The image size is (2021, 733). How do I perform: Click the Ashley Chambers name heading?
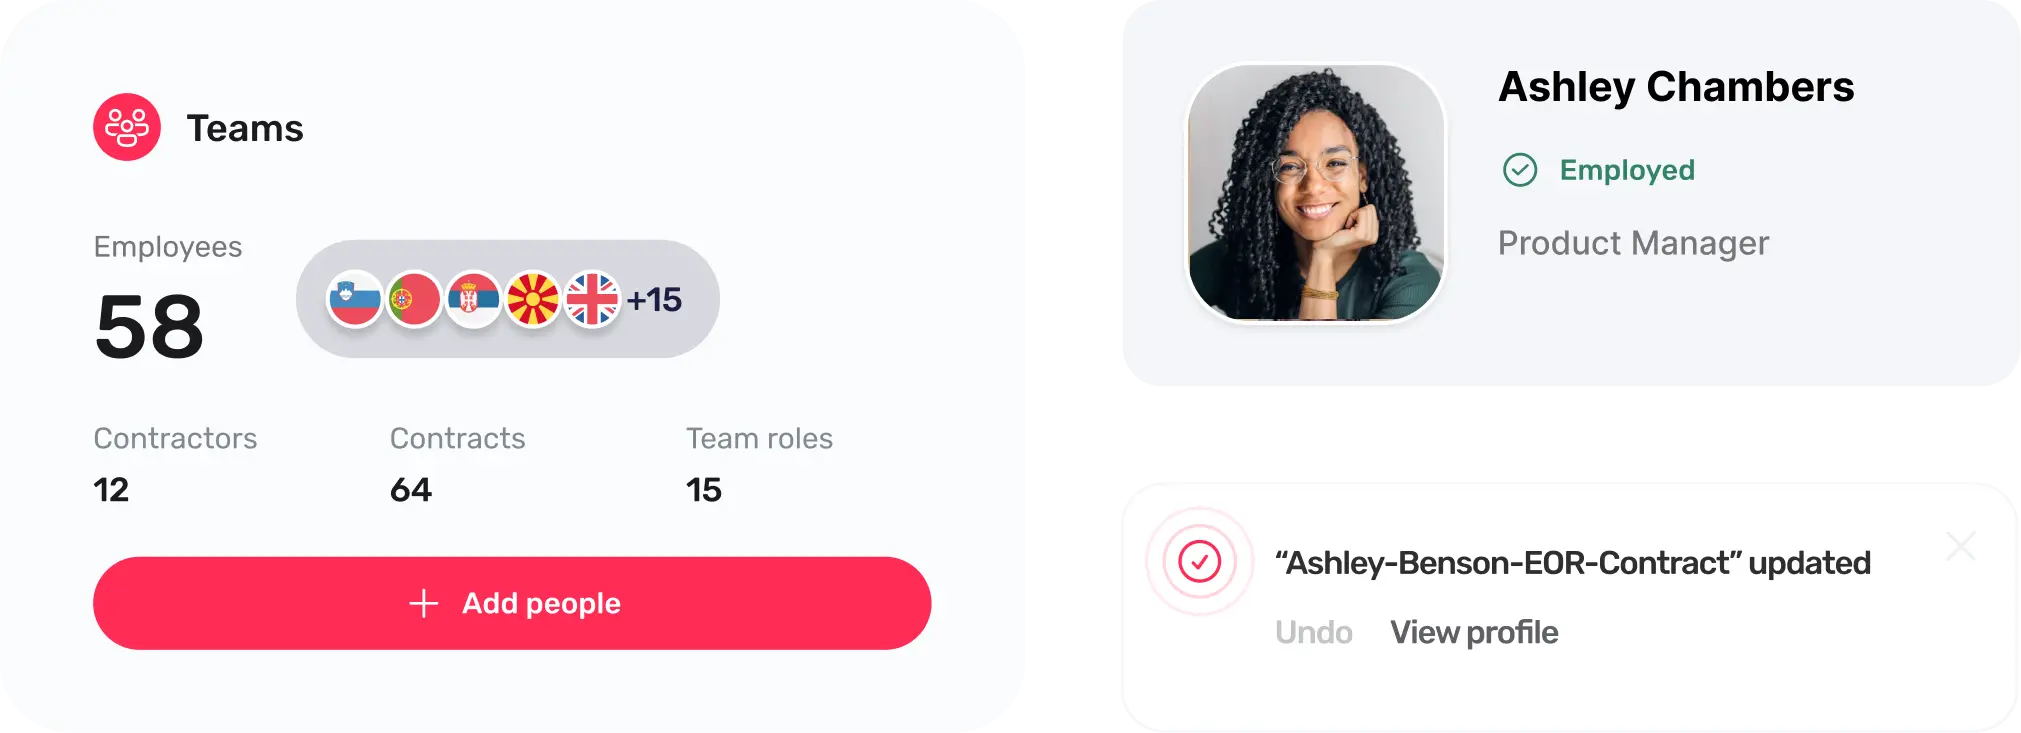click(x=1676, y=87)
